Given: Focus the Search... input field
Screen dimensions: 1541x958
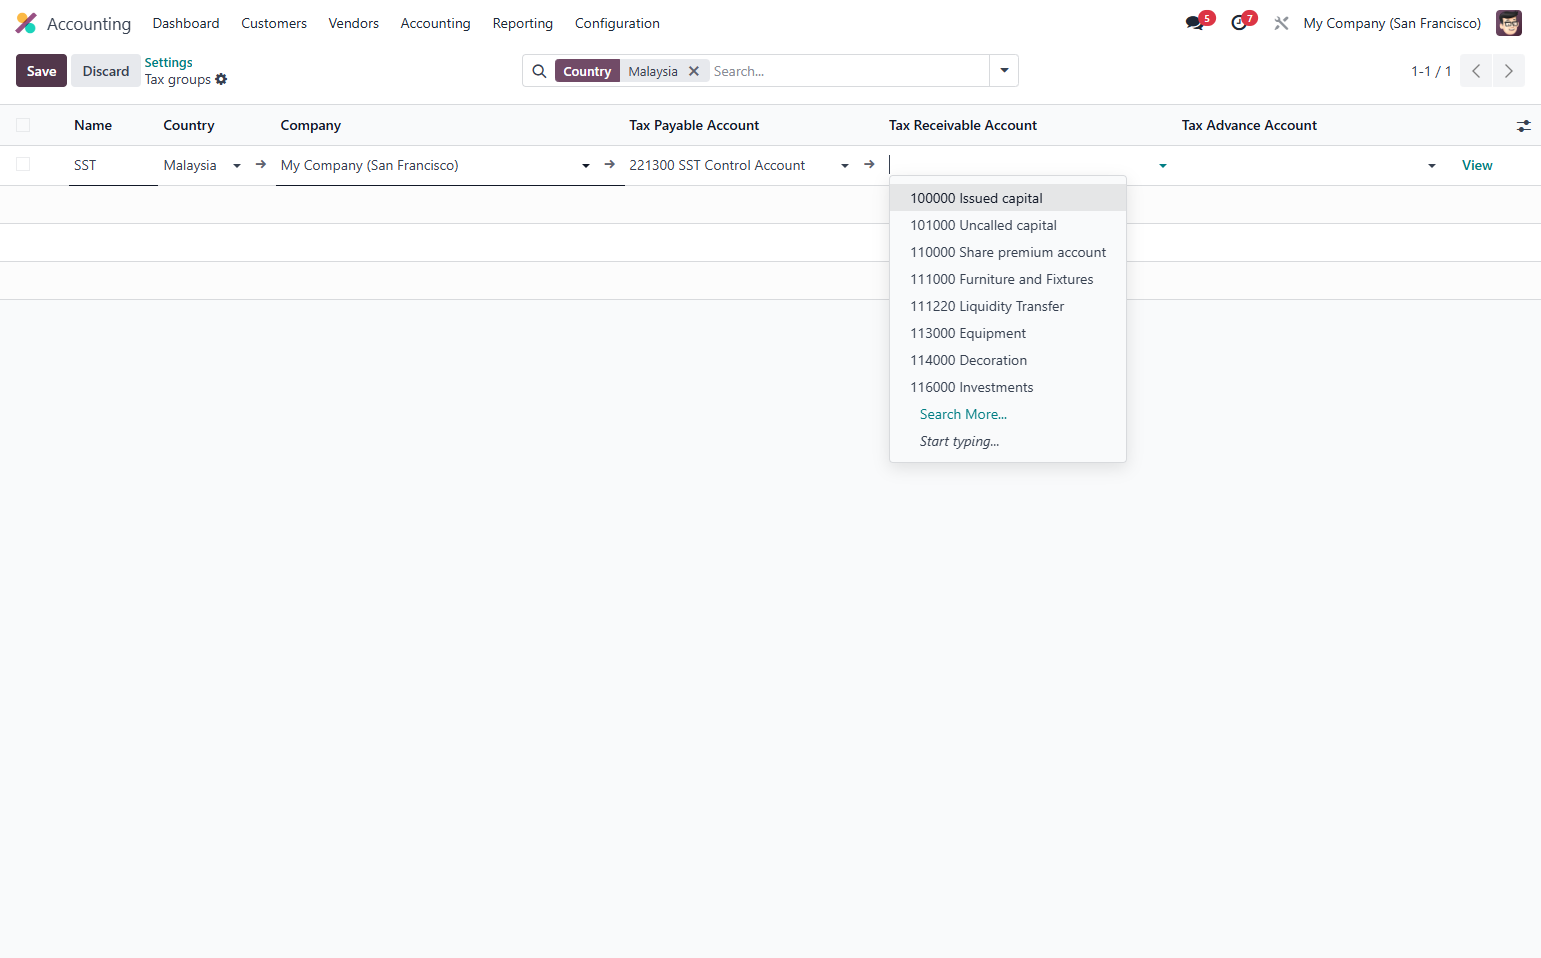Looking at the screenshot, I should click(848, 71).
